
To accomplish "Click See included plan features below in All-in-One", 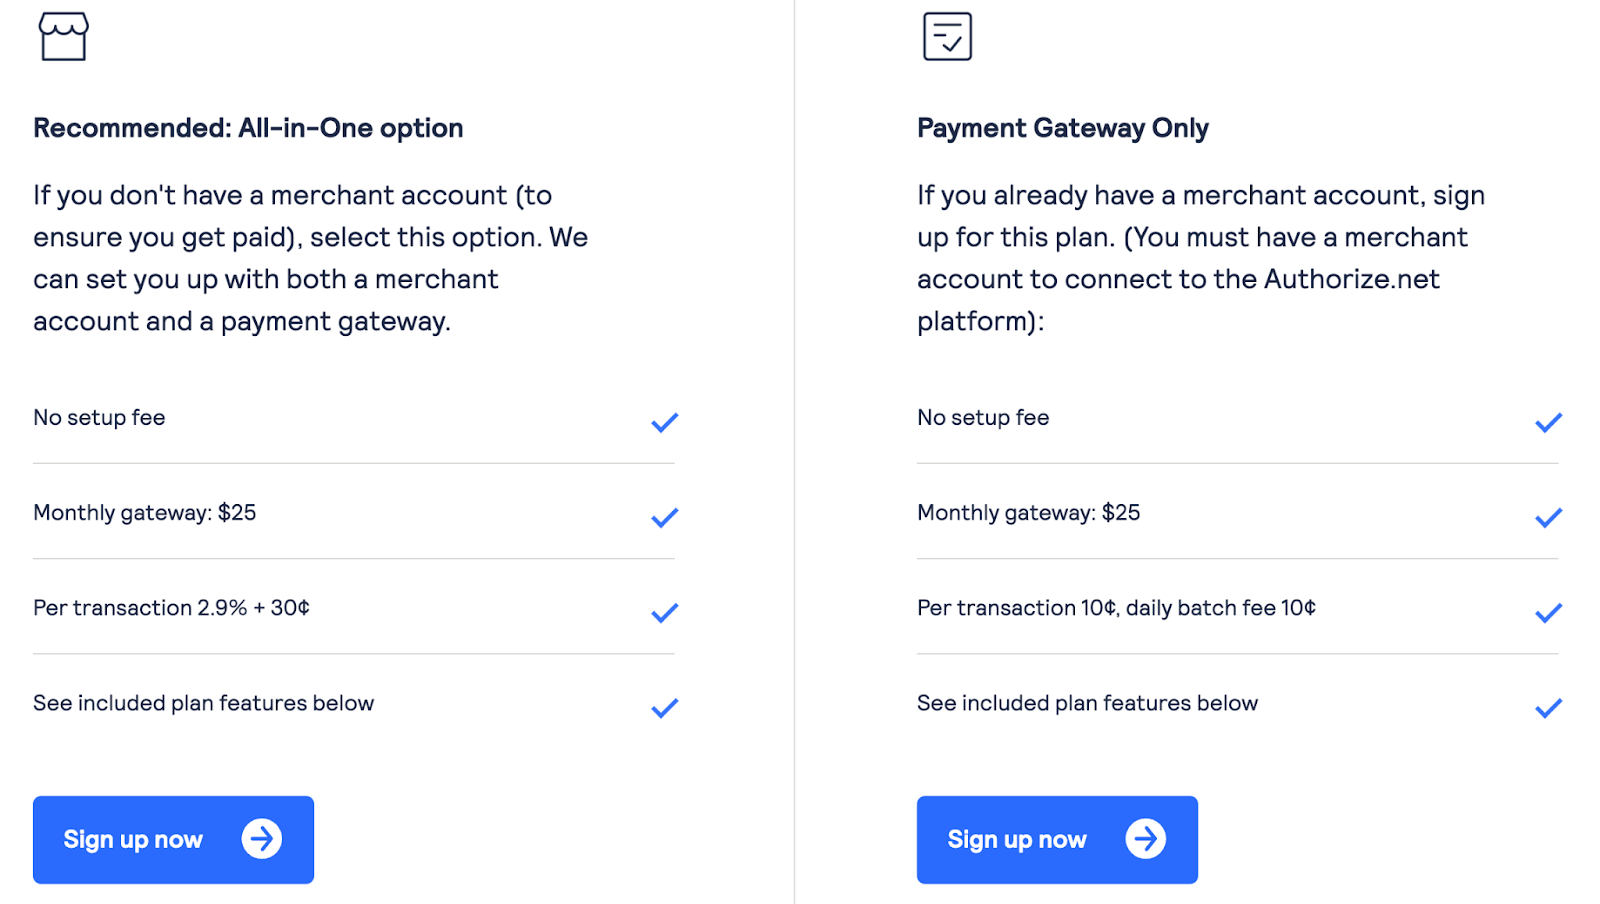I will coord(203,703).
